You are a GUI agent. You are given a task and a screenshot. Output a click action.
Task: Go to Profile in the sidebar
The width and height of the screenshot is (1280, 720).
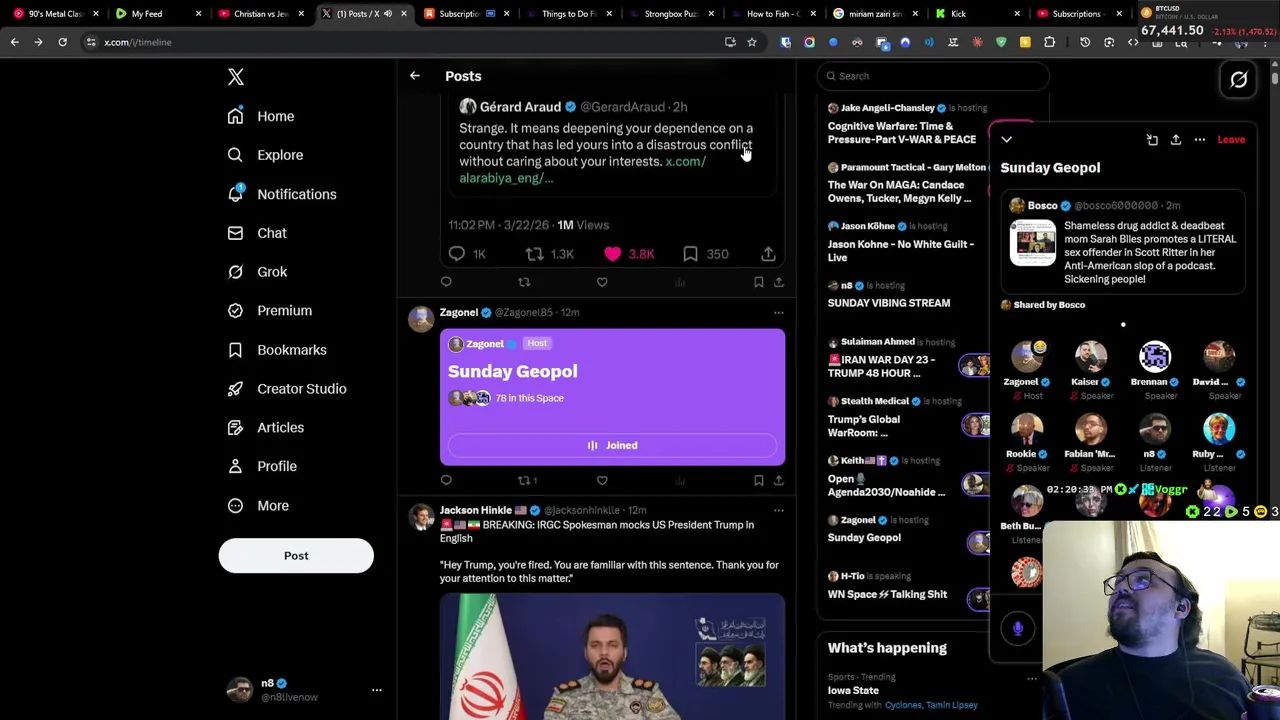point(262,466)
